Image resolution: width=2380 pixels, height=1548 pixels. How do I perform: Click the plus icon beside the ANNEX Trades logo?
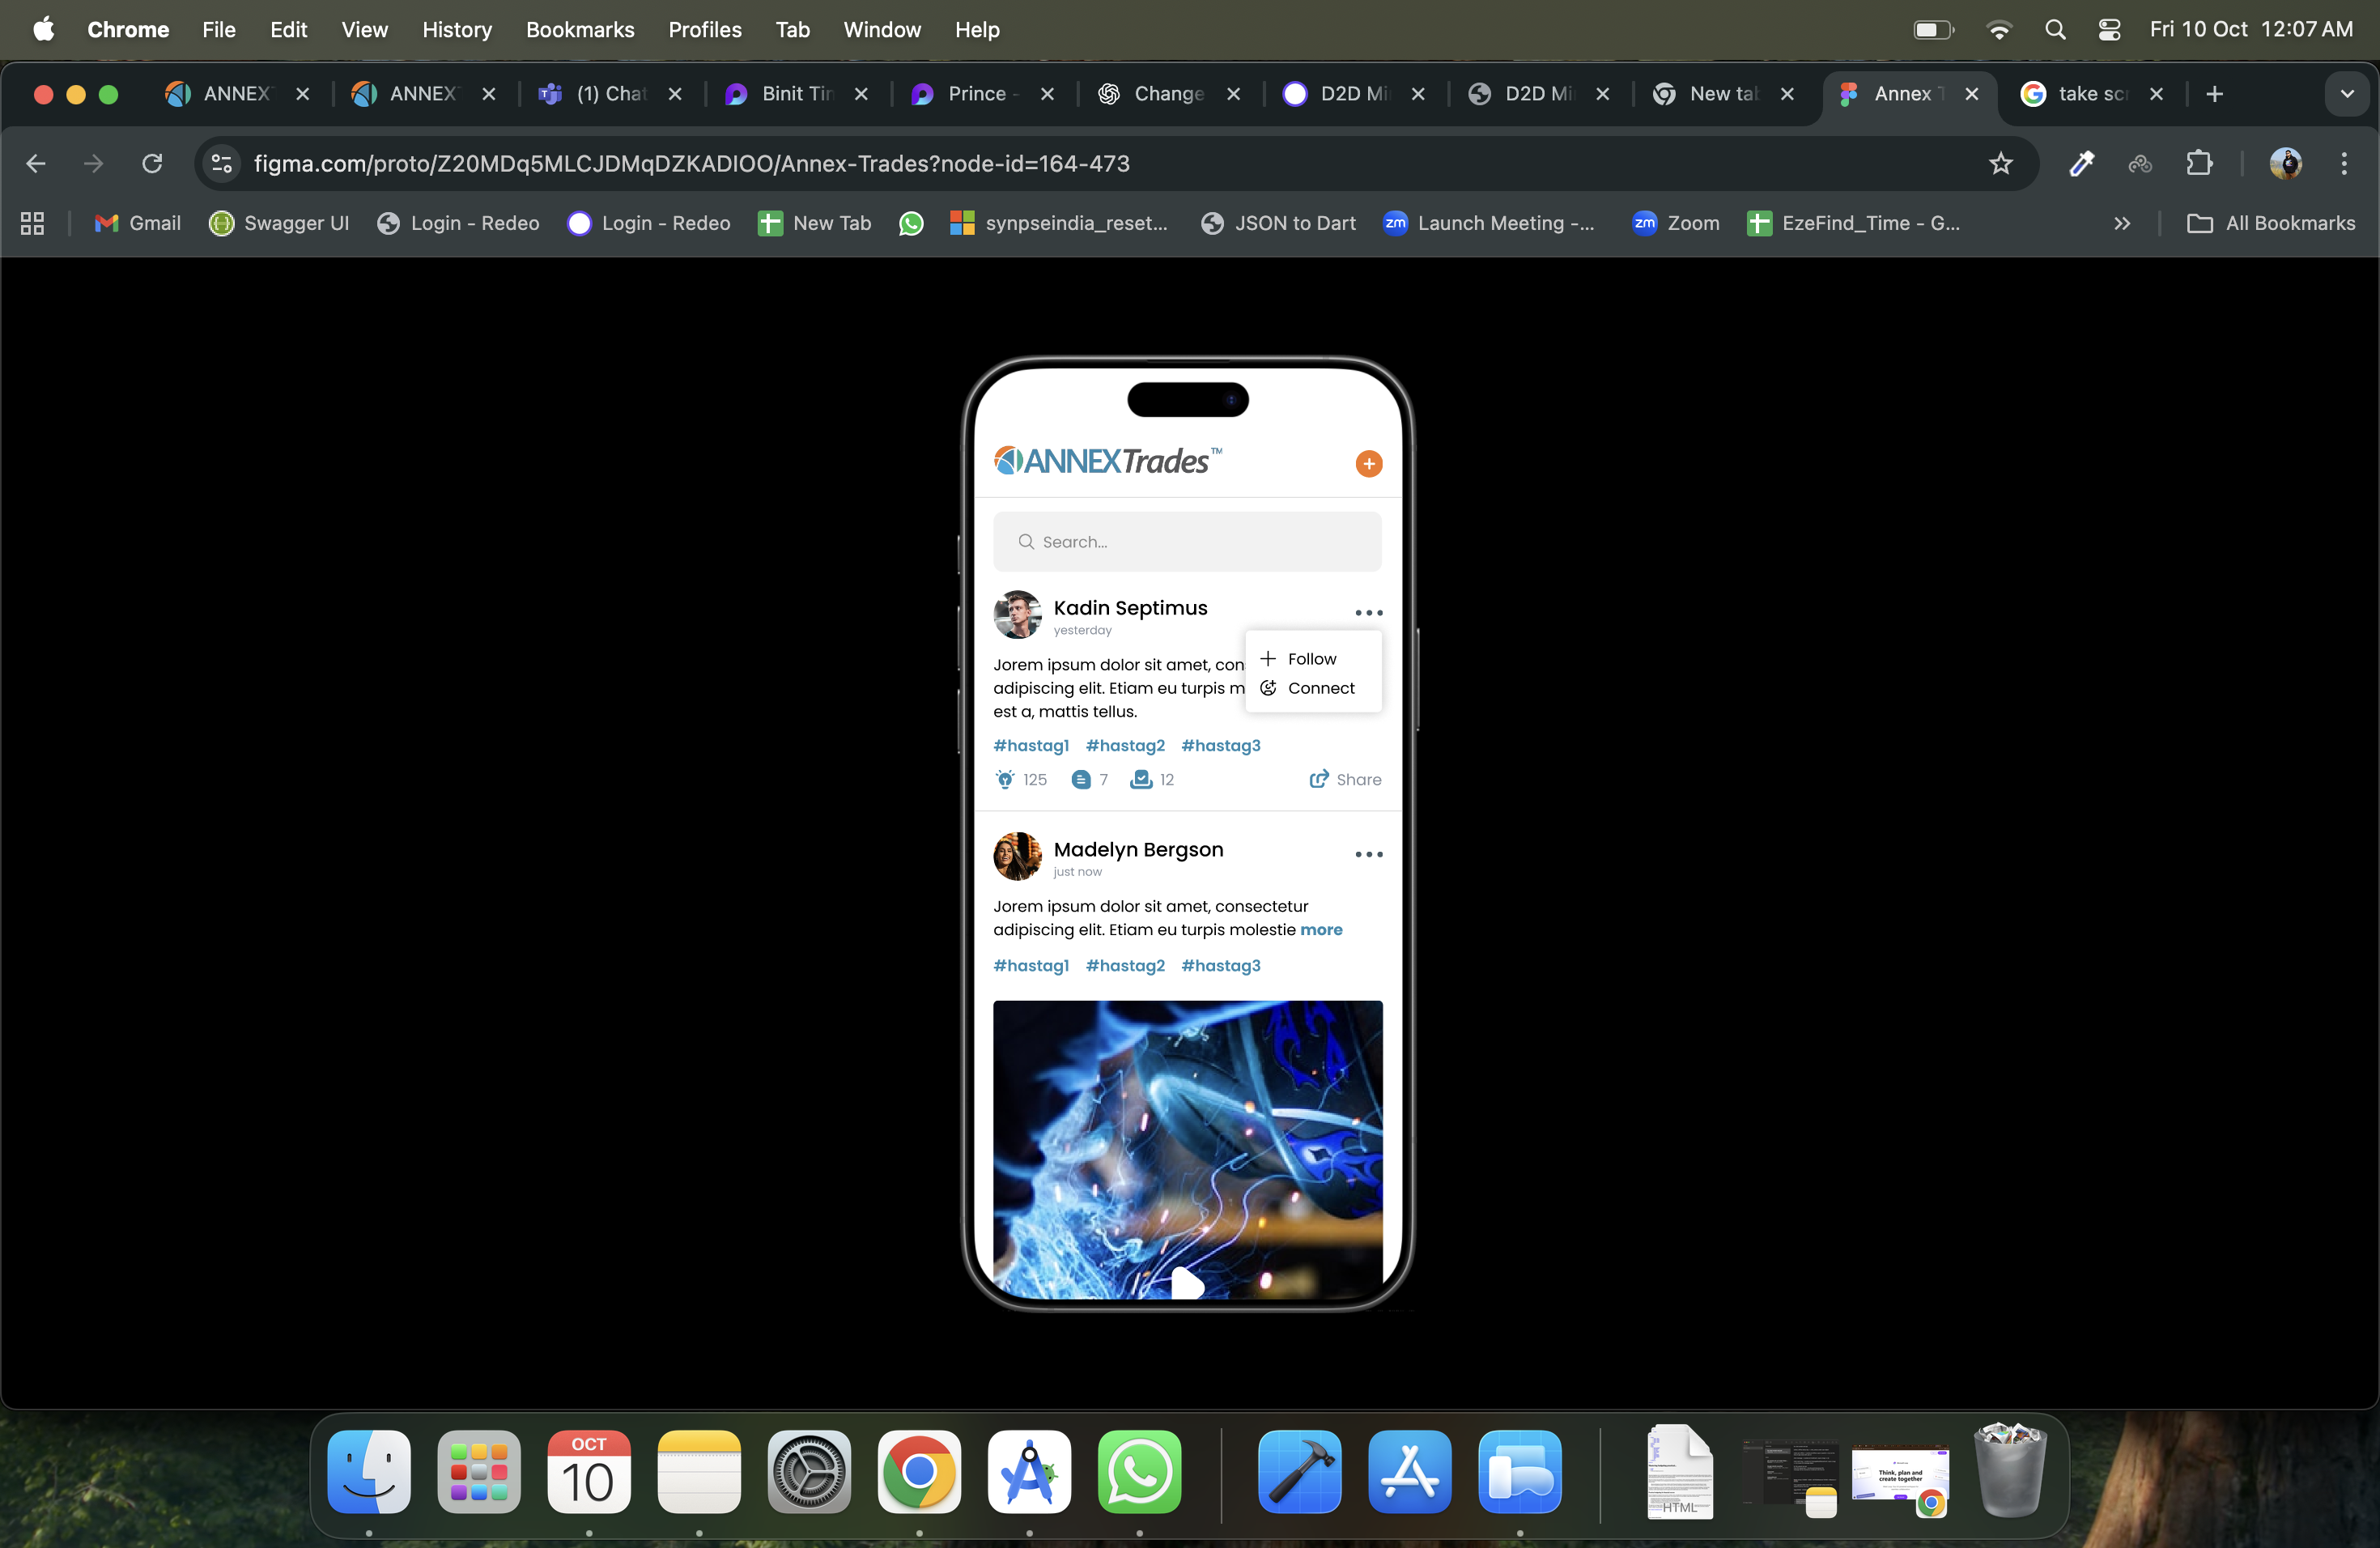1368,463
